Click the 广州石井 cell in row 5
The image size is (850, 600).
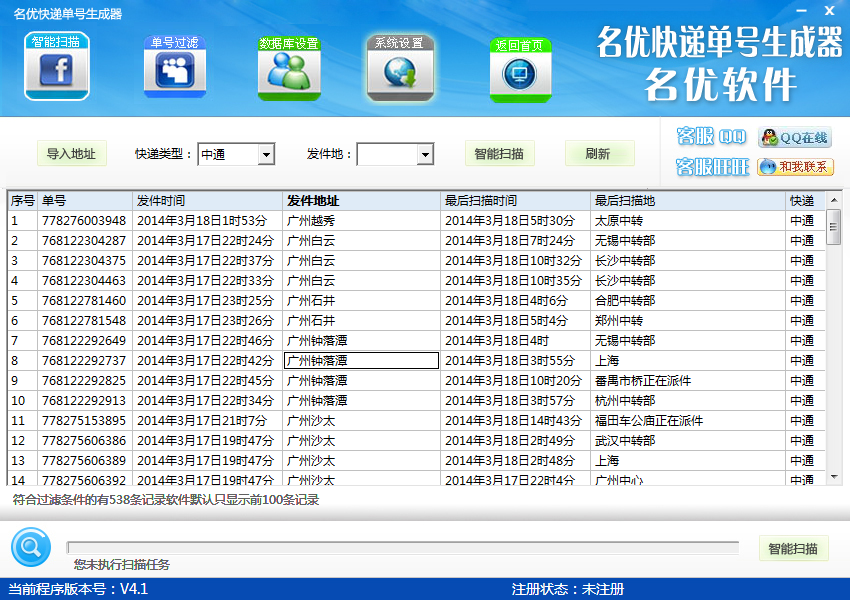tap(362, 301)
